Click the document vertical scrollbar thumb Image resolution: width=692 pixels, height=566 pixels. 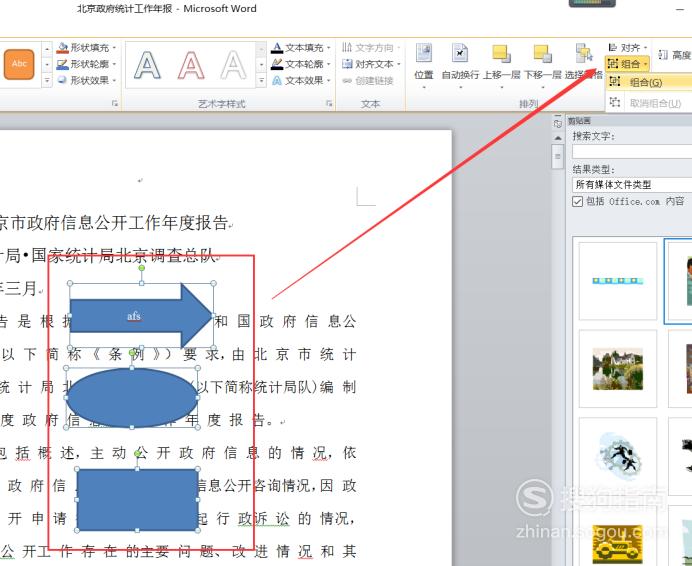pos(558,156)
